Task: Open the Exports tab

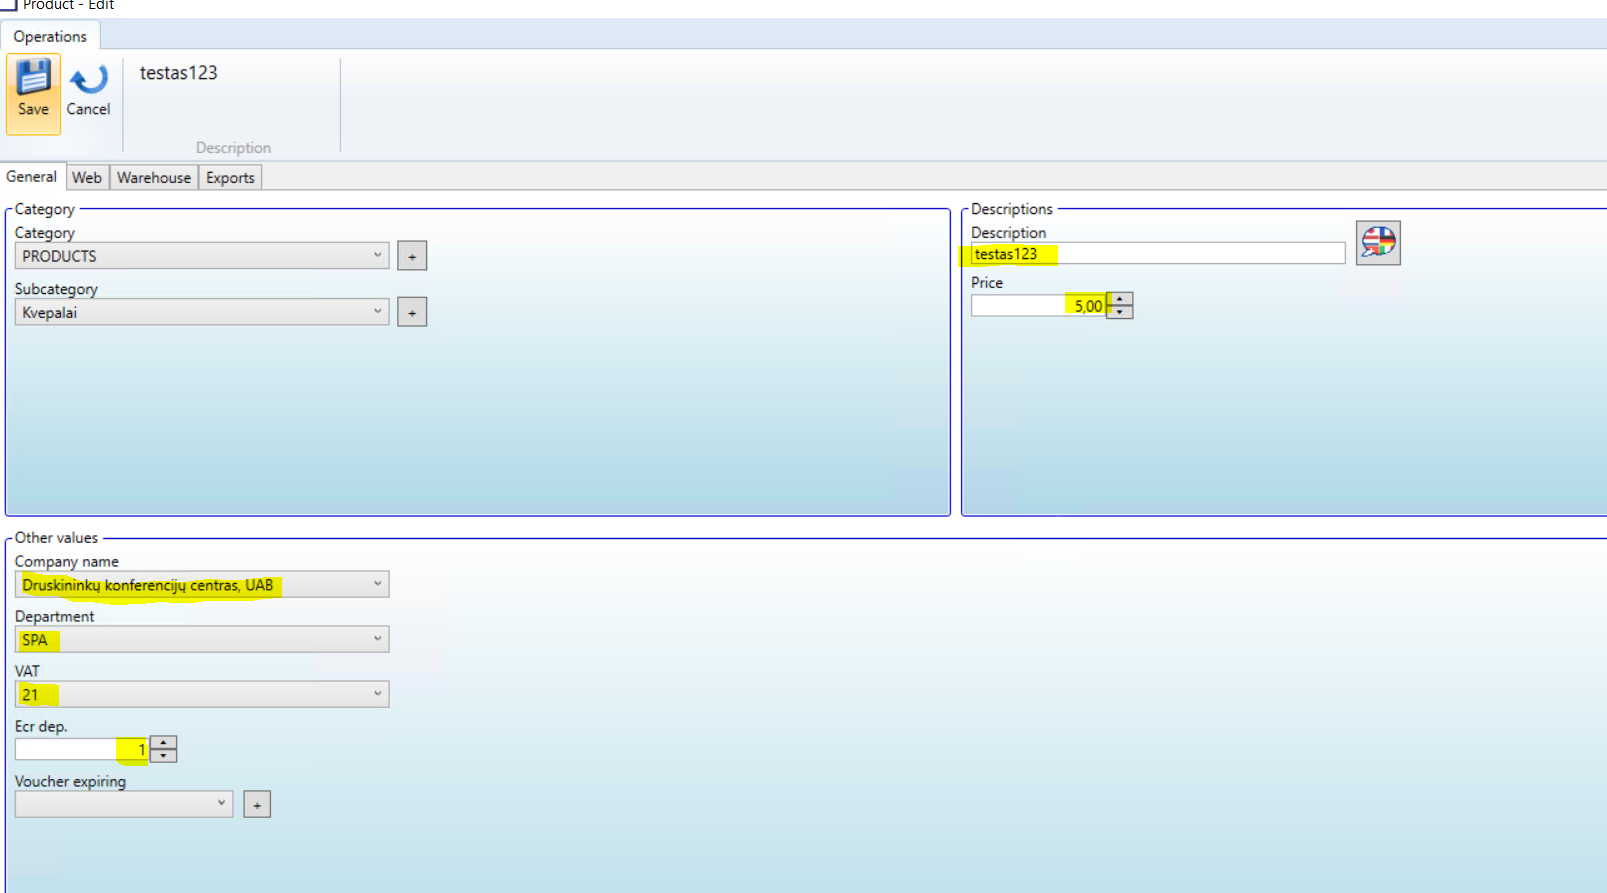Action: [231, 178]
